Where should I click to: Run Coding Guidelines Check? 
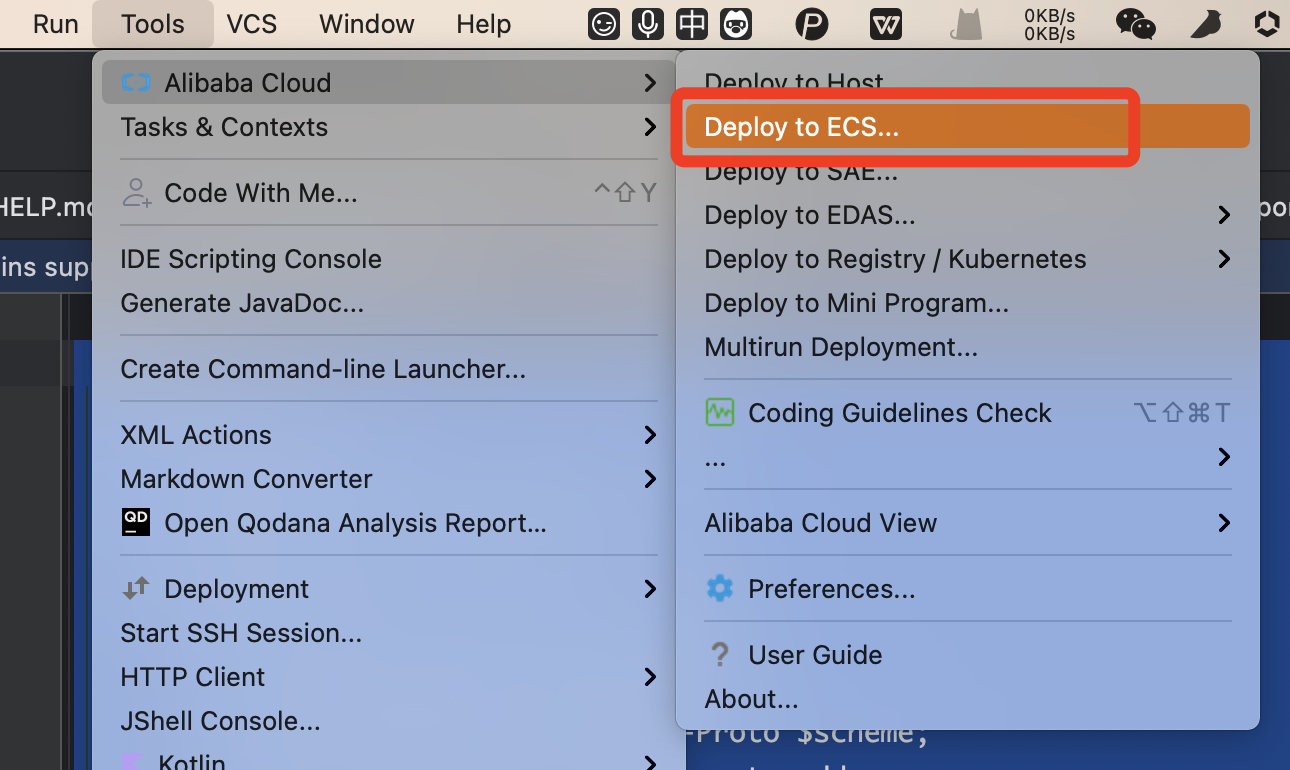point(967,413)
